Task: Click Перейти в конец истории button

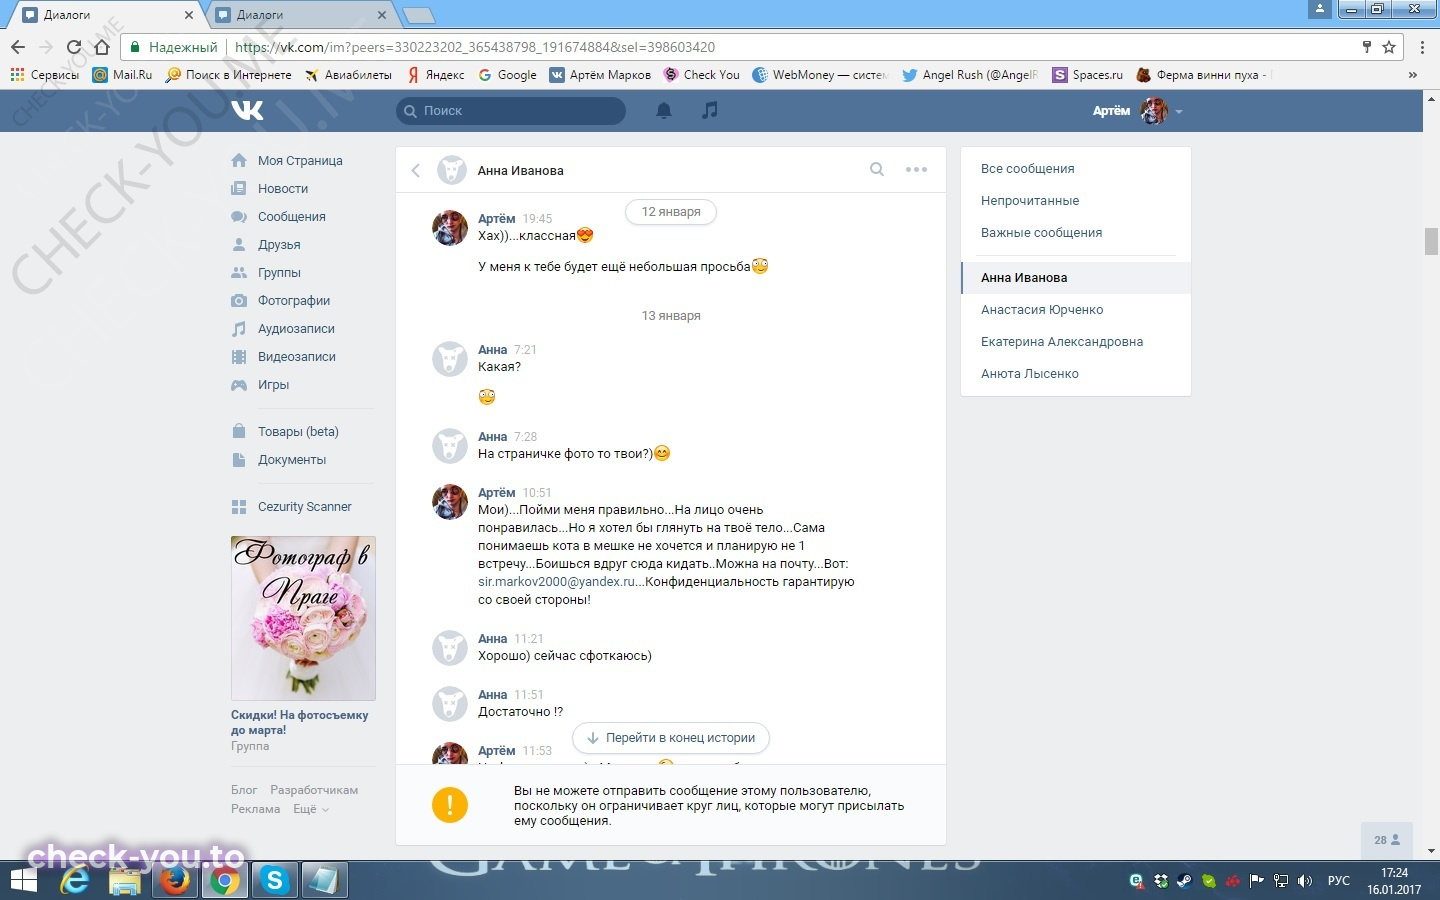Action: [x=671, y=738]
